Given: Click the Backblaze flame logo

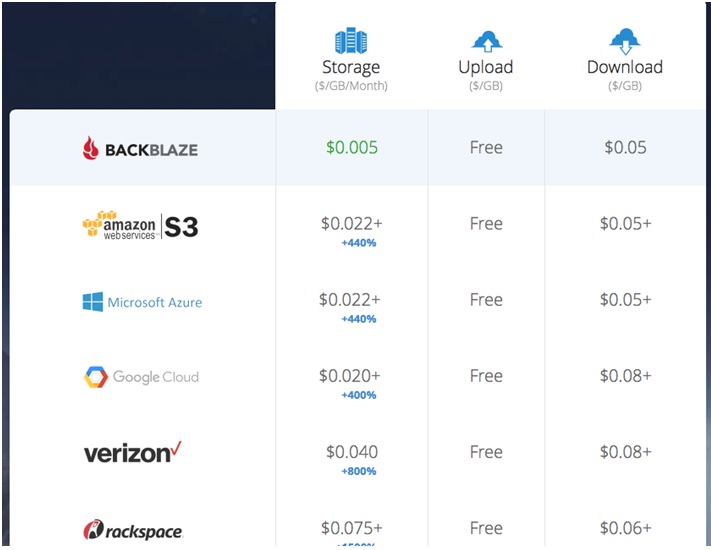Looking at the screenshot, I should pos(90,148).
